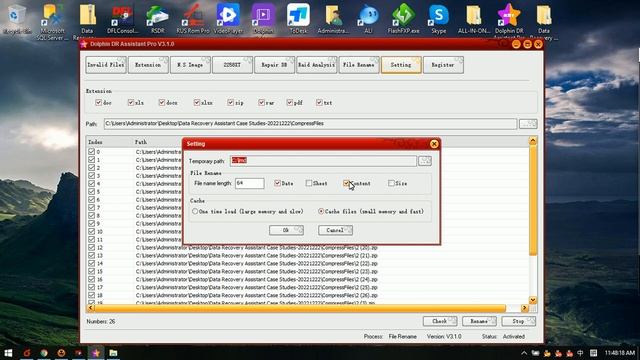
Task: Click the File name length field
Action: coord(249,183)
